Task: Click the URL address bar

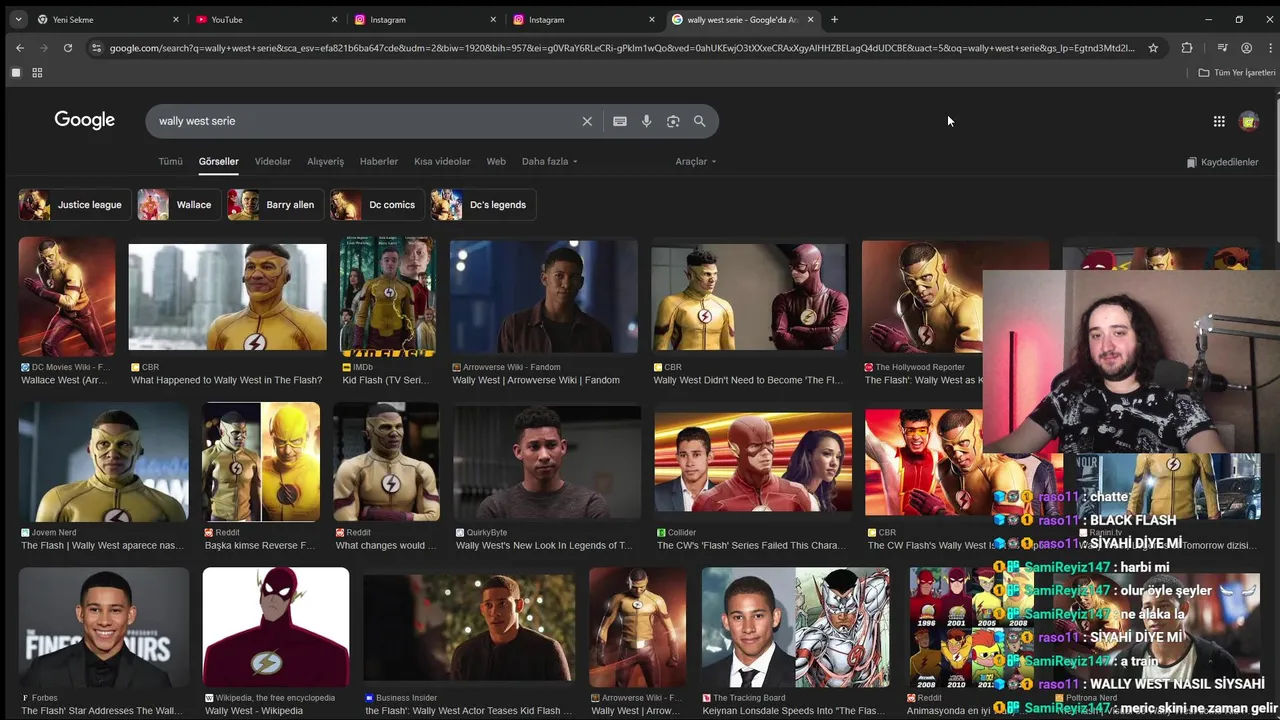Action: pos(622,47)
